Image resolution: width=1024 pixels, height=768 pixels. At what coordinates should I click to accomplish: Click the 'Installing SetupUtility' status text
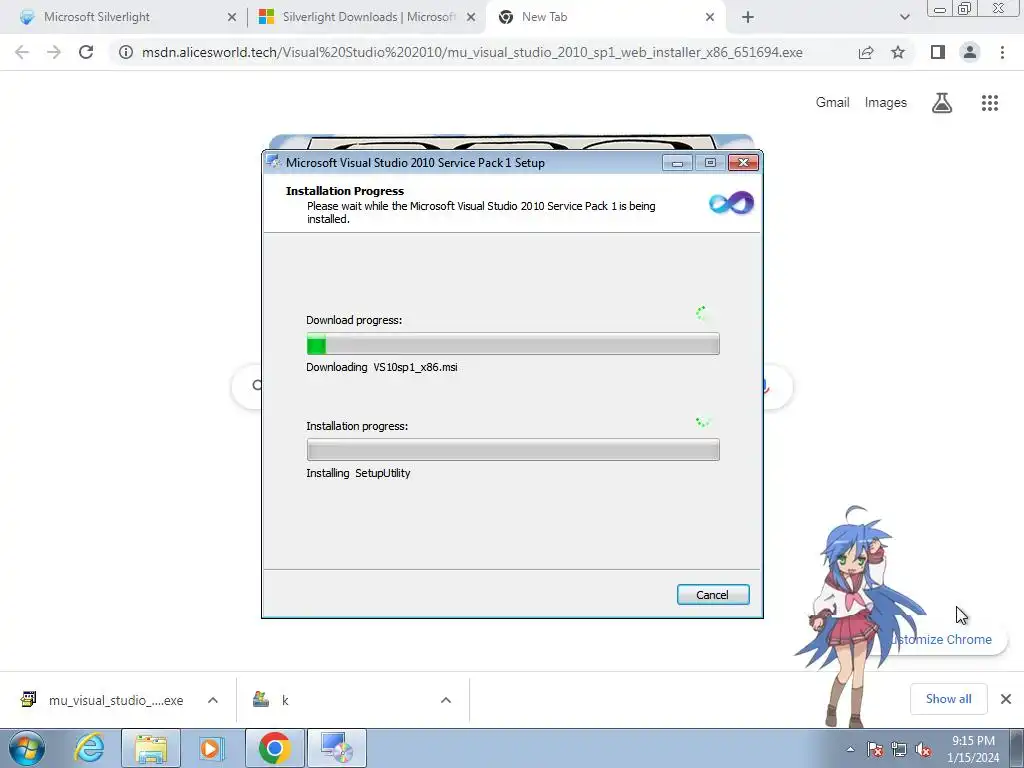358,473
